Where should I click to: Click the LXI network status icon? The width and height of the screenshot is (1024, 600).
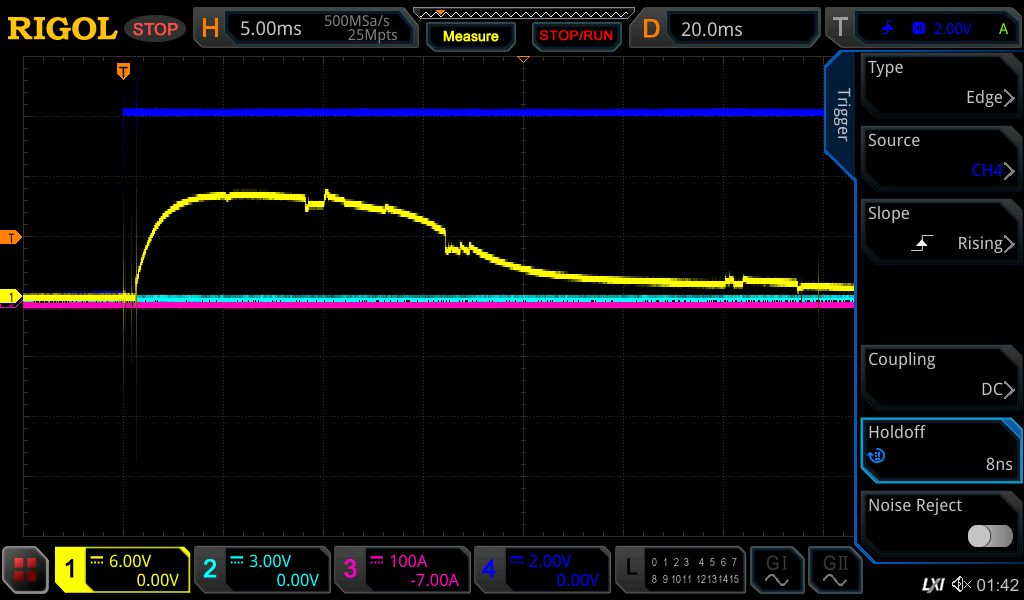tap(932, 583)
